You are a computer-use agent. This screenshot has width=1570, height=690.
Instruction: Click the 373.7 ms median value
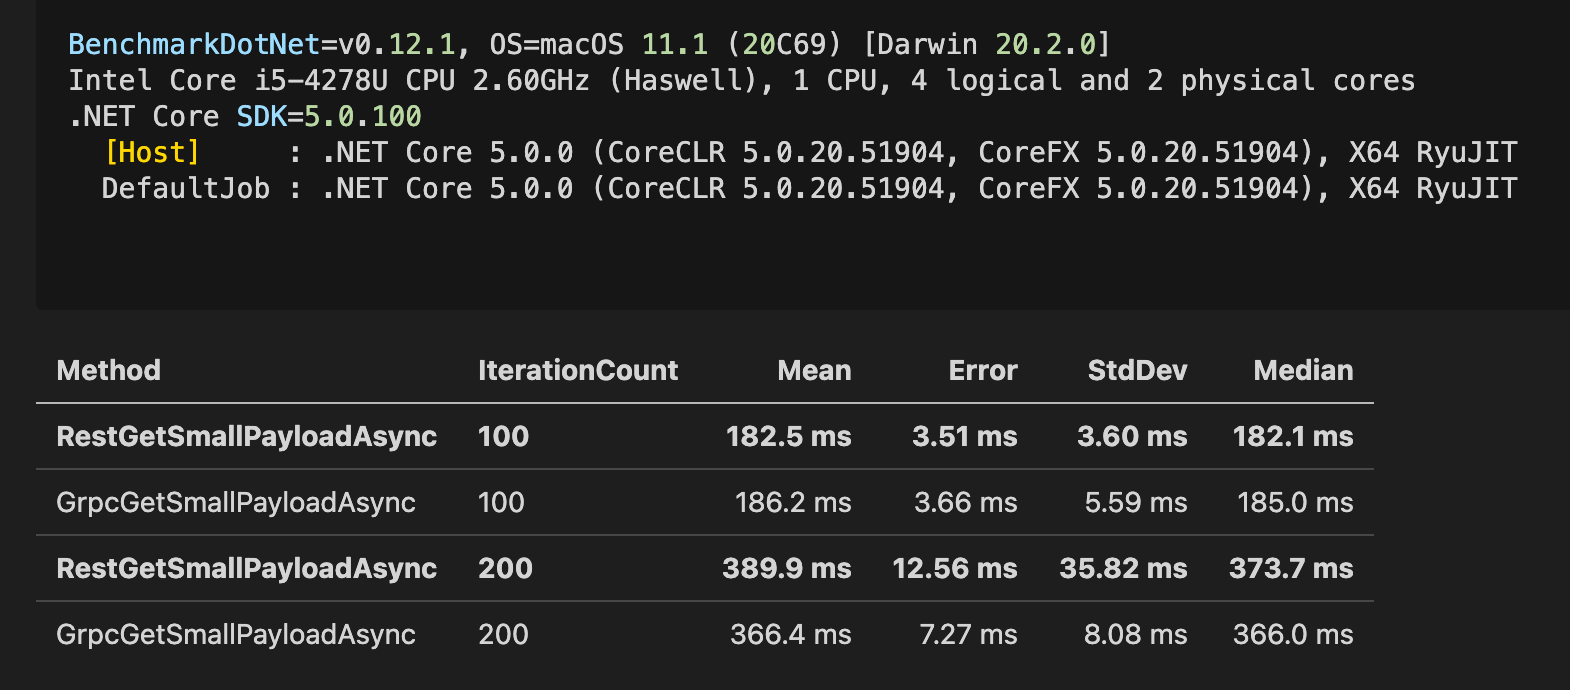[1291, 568]
